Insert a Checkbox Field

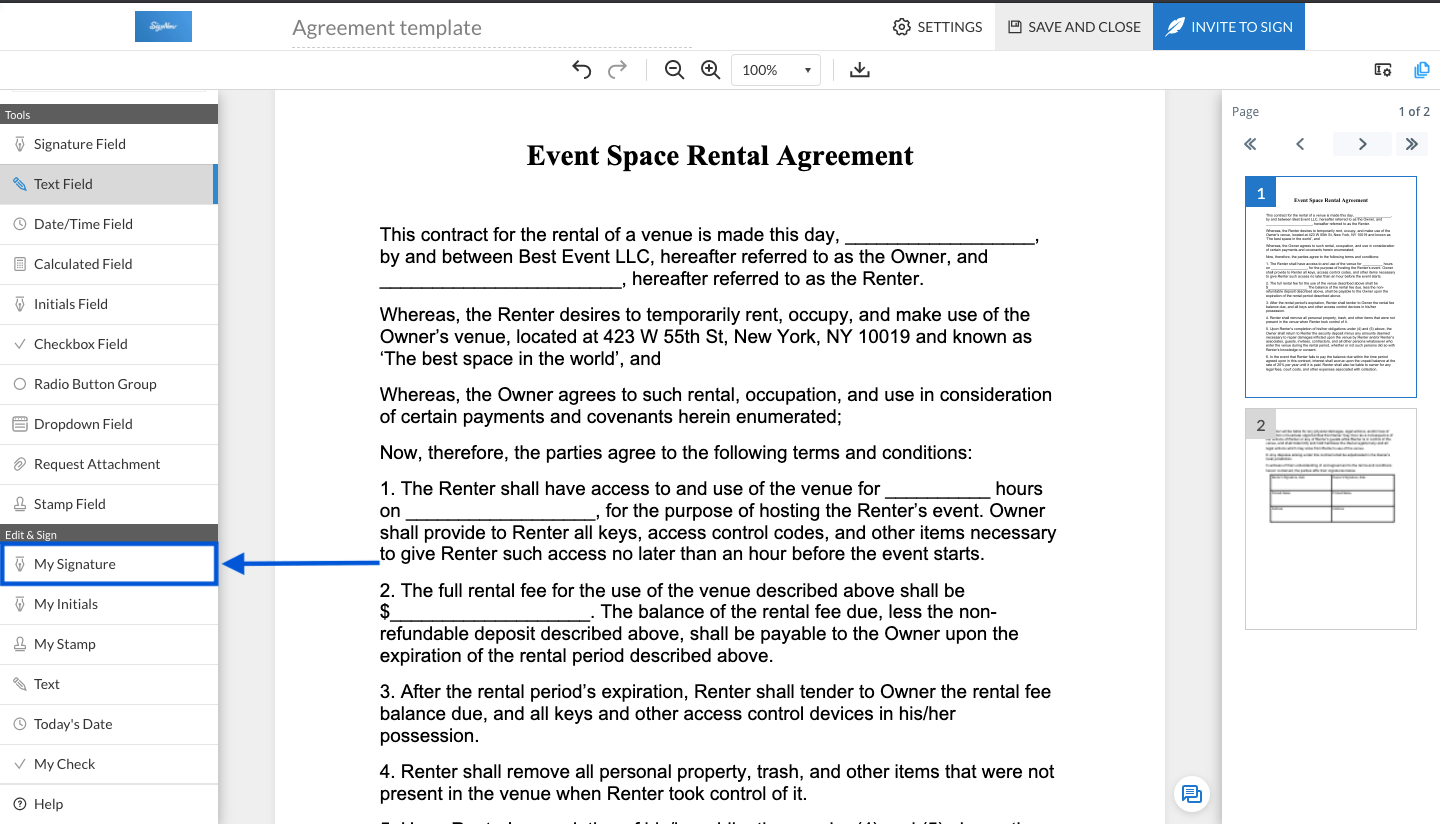pos(81,343)
